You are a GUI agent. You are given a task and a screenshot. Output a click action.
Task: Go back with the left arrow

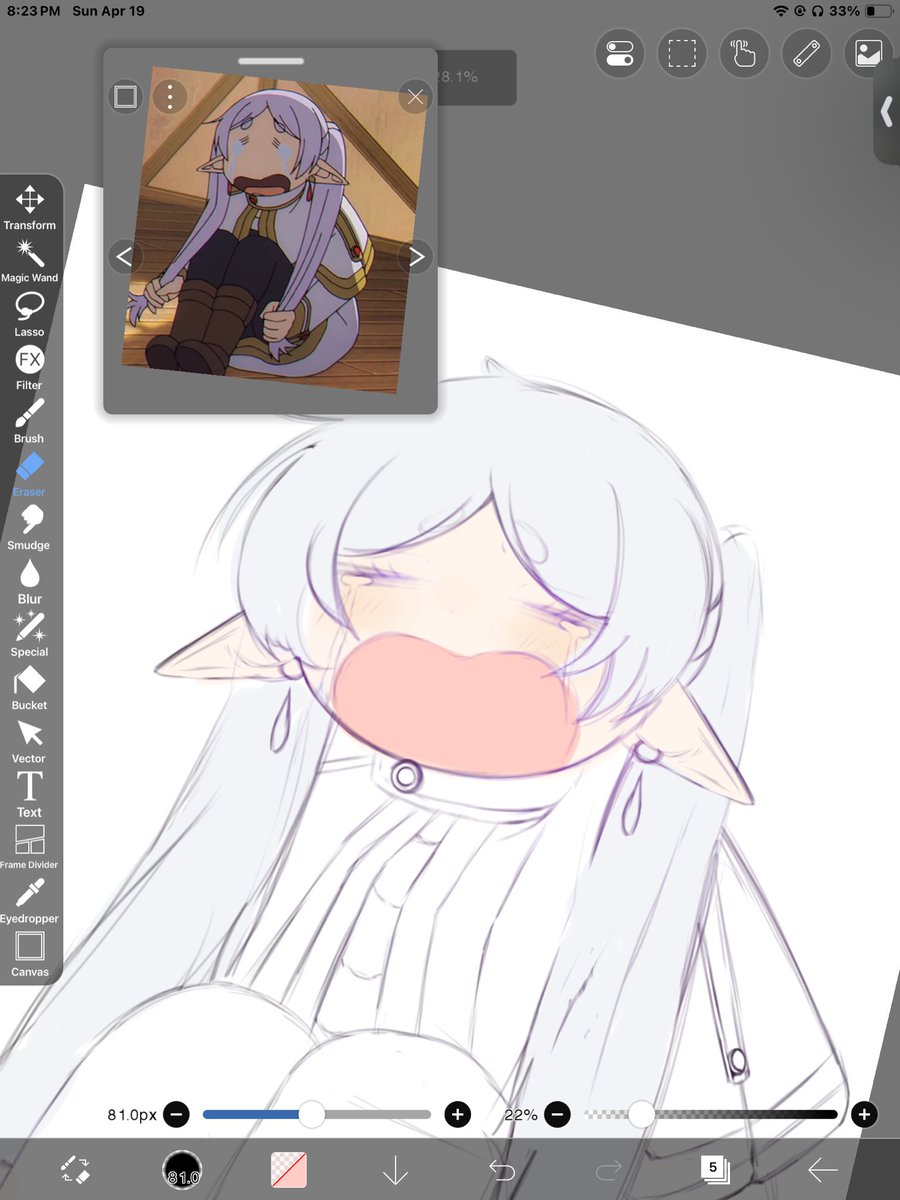(x=822, y=1169)
